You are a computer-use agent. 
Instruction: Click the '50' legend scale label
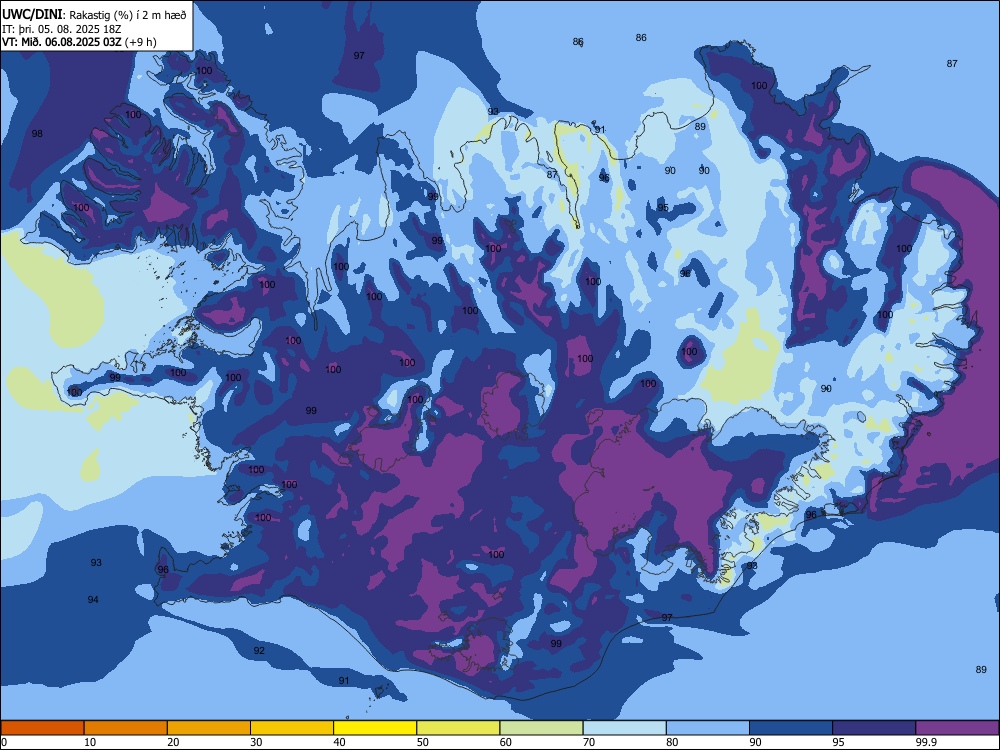pyautogui.click(x=422, y=742)
